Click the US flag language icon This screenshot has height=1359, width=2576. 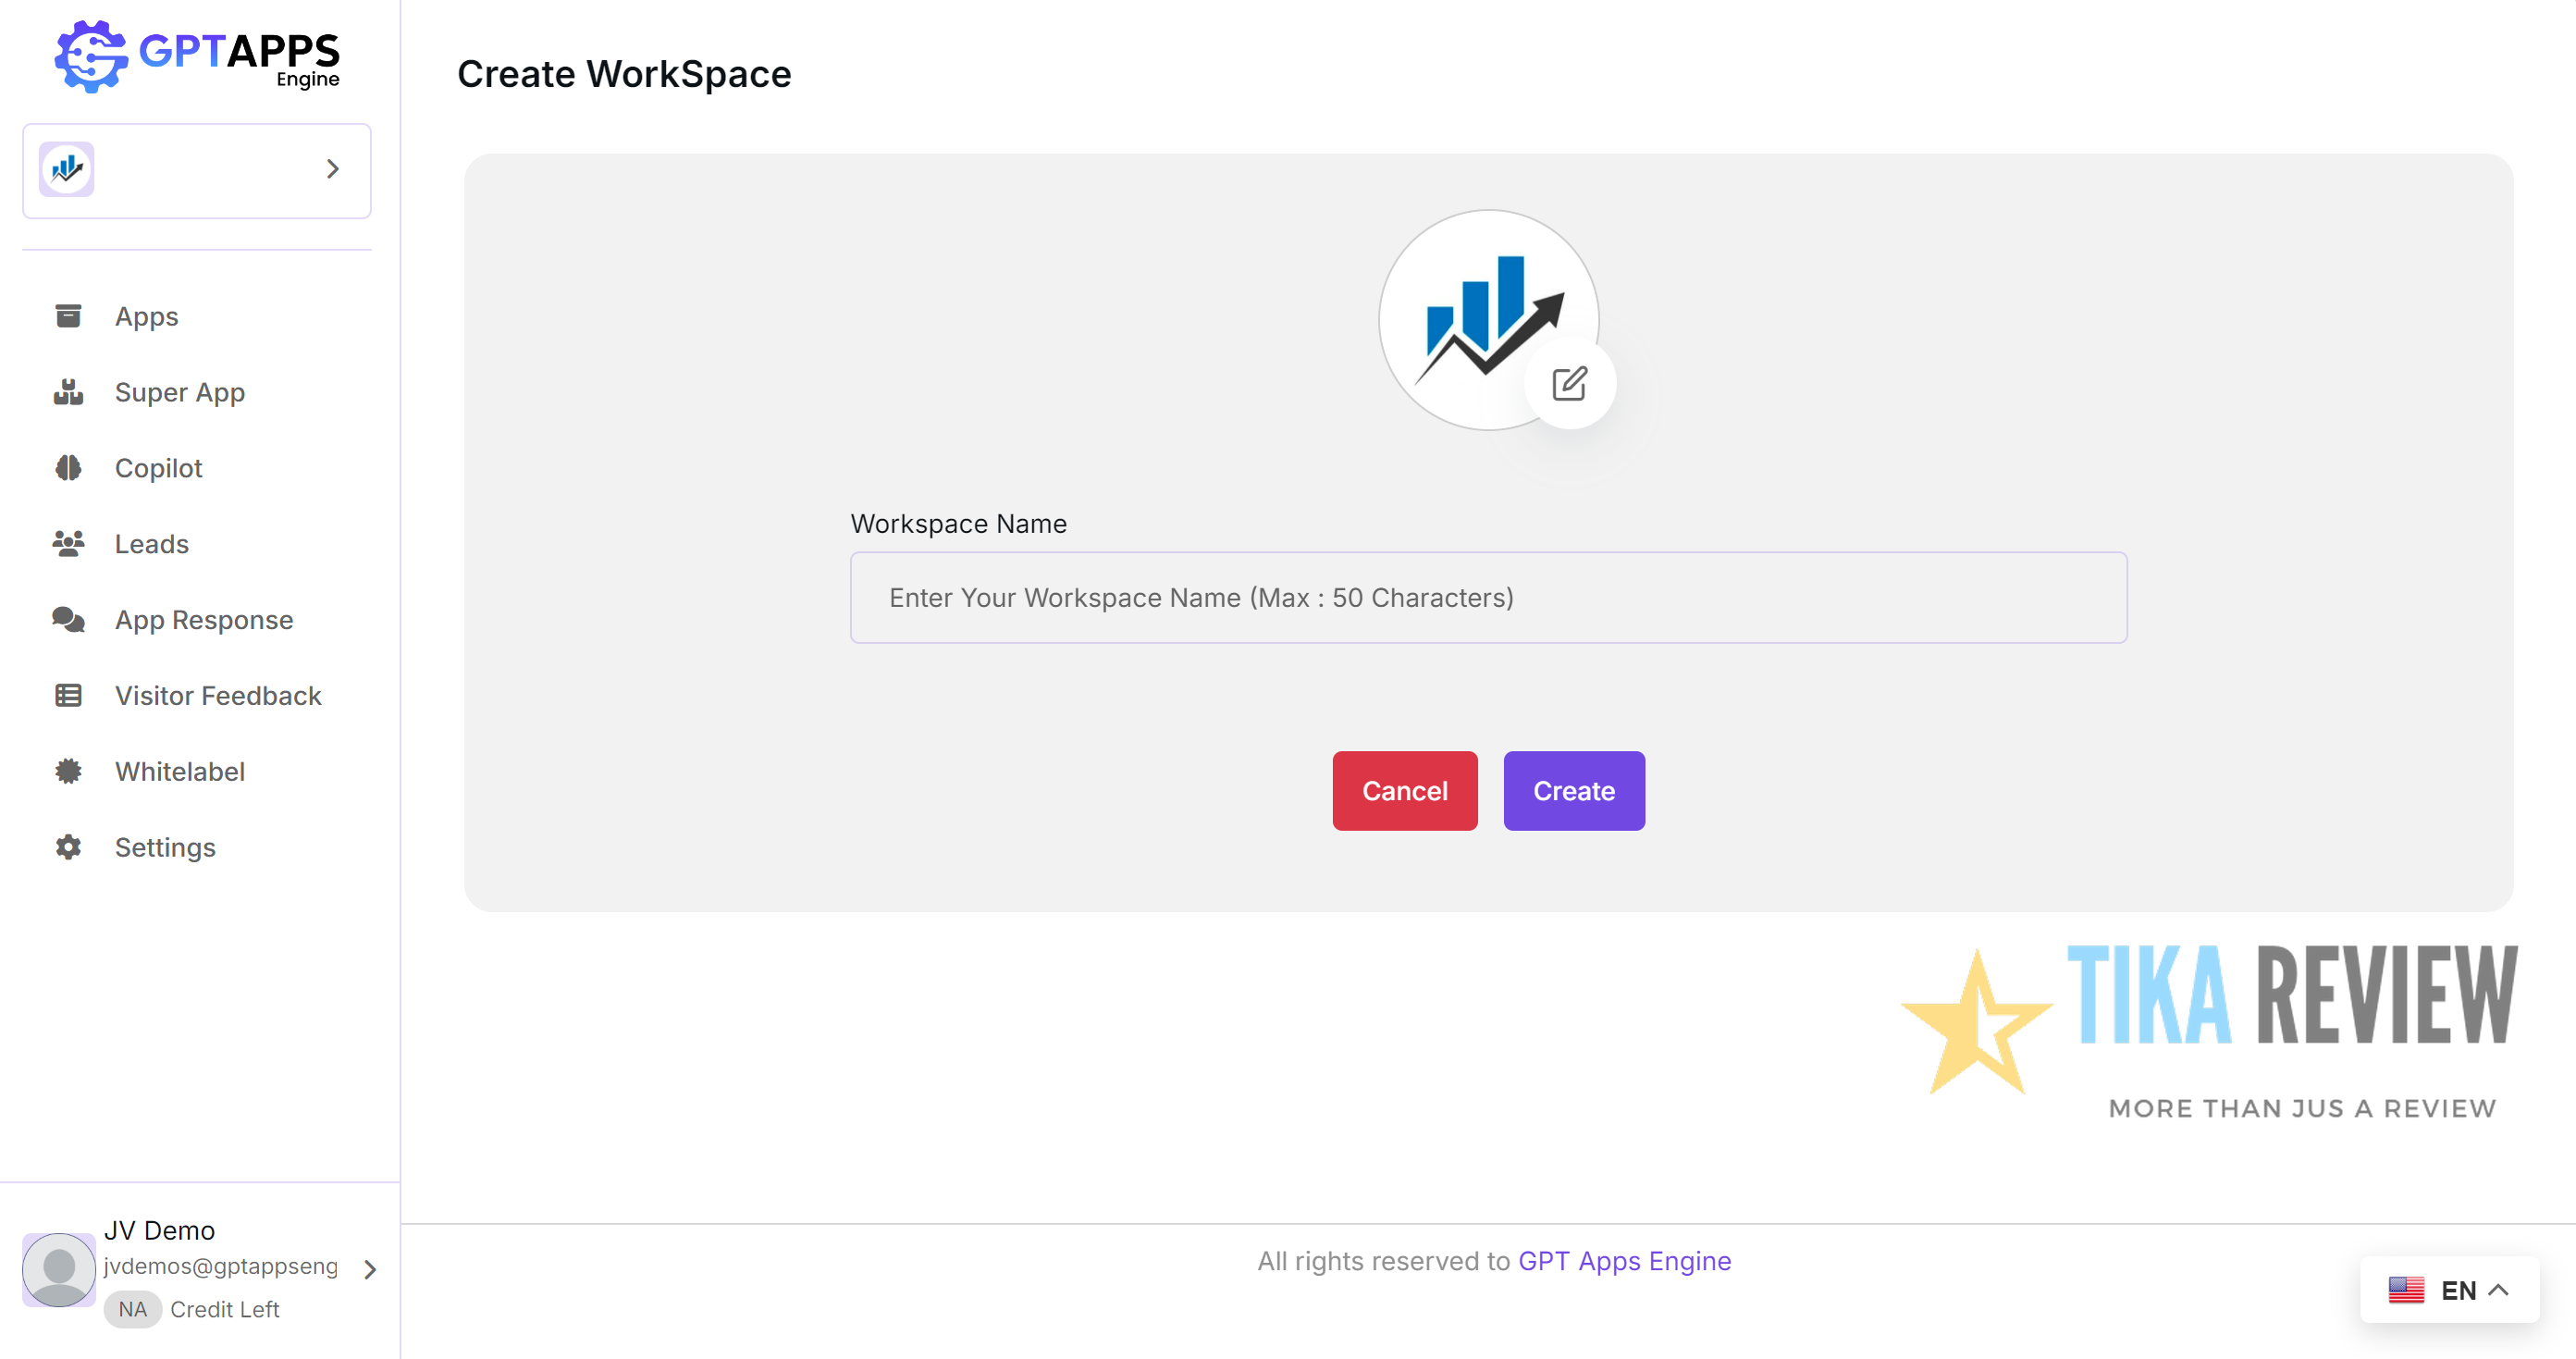pos(2408,1289)
